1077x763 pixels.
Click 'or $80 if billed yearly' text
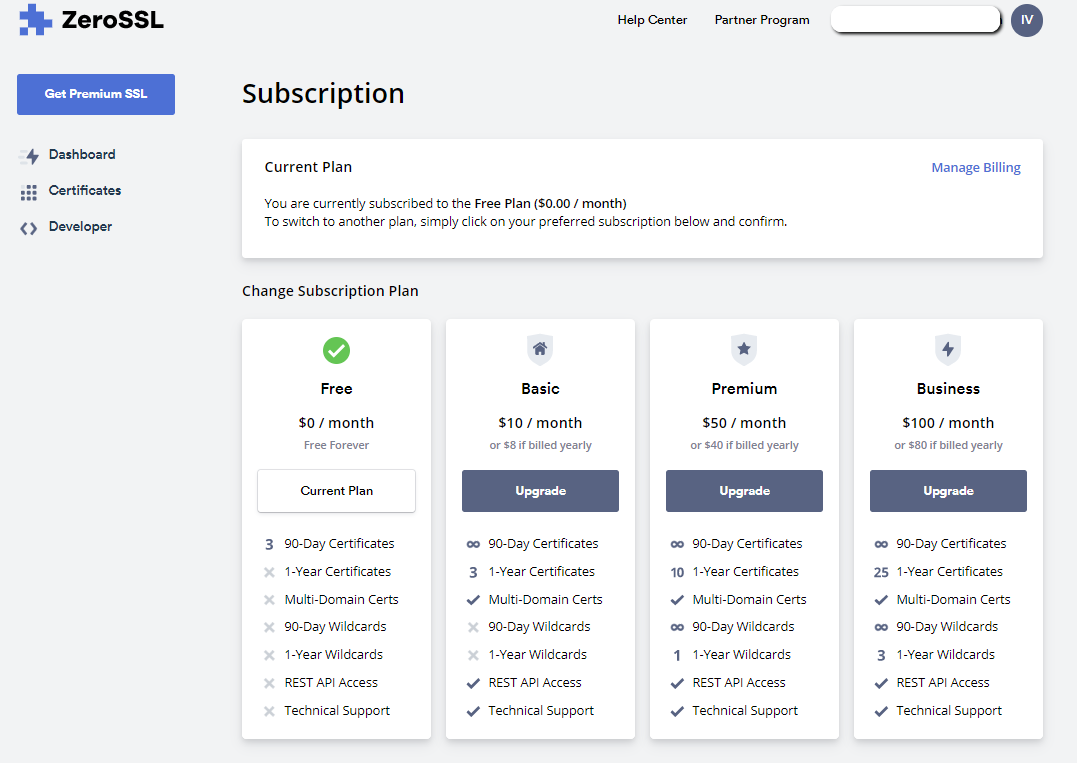pyautogui.click(x=949, y=445)
